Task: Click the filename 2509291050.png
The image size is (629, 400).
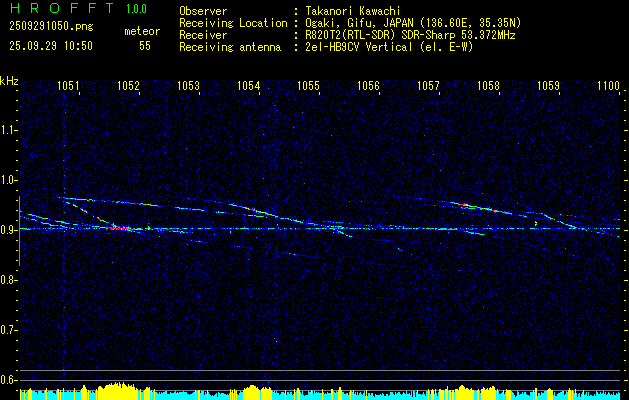Action: [x=51, y=27]
